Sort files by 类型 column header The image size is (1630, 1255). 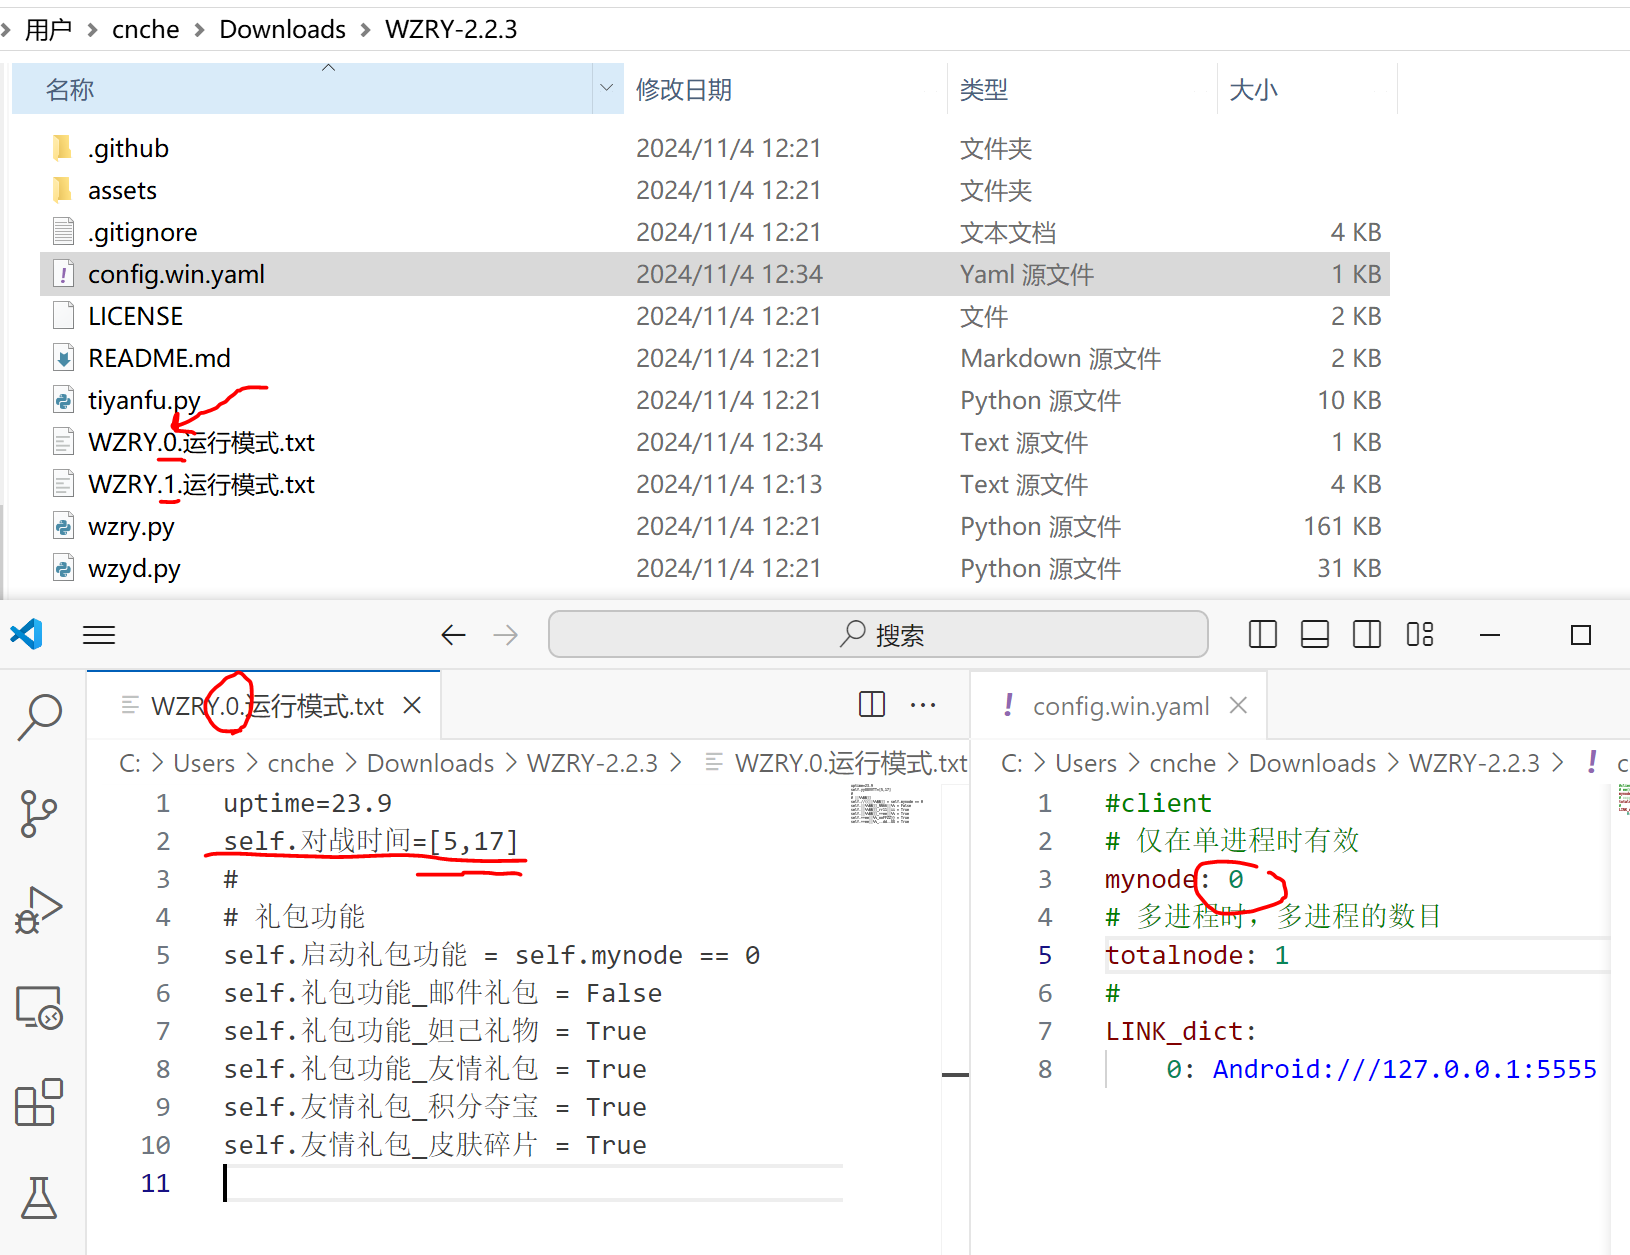[x=1082, y=89]
